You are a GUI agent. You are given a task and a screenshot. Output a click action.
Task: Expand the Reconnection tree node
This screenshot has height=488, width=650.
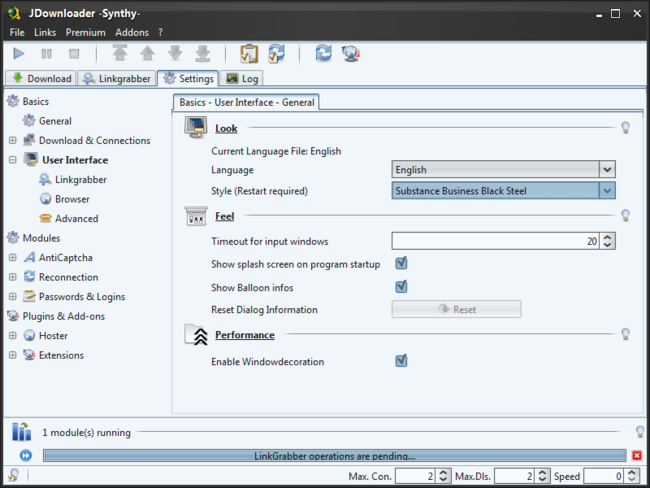pos(12,277)
